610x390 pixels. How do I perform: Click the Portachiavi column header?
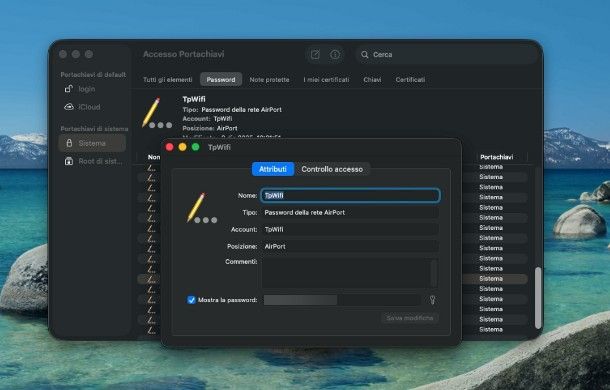click(496, 157)
